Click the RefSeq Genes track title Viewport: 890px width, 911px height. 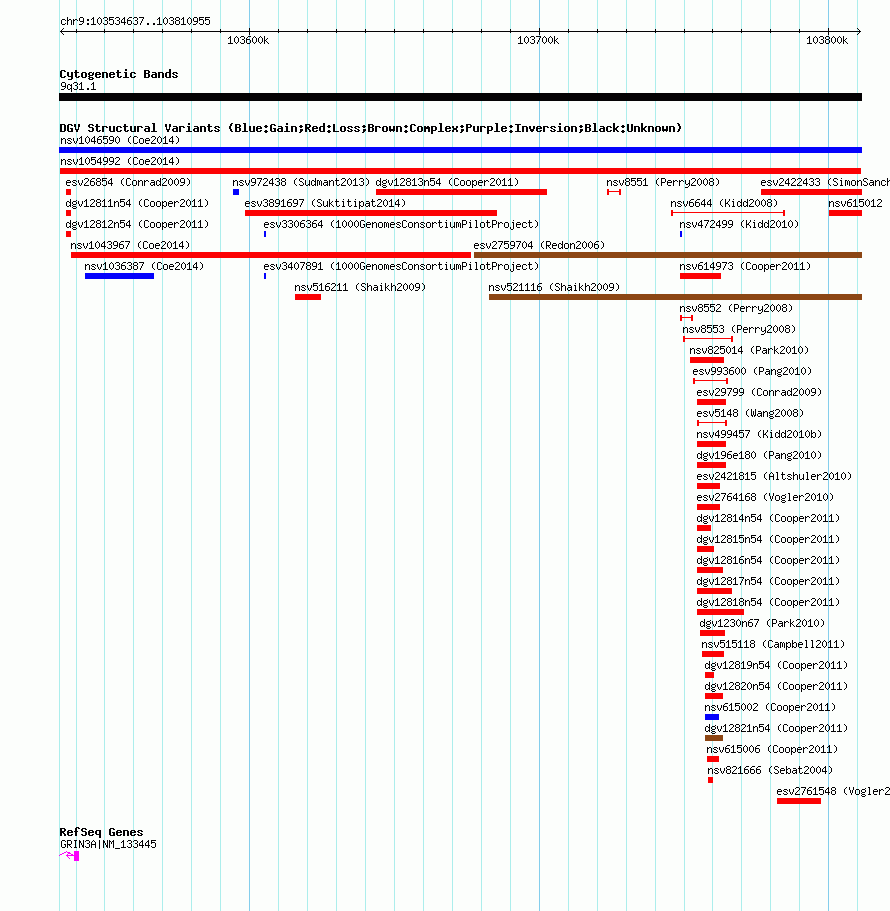(101, 832)
